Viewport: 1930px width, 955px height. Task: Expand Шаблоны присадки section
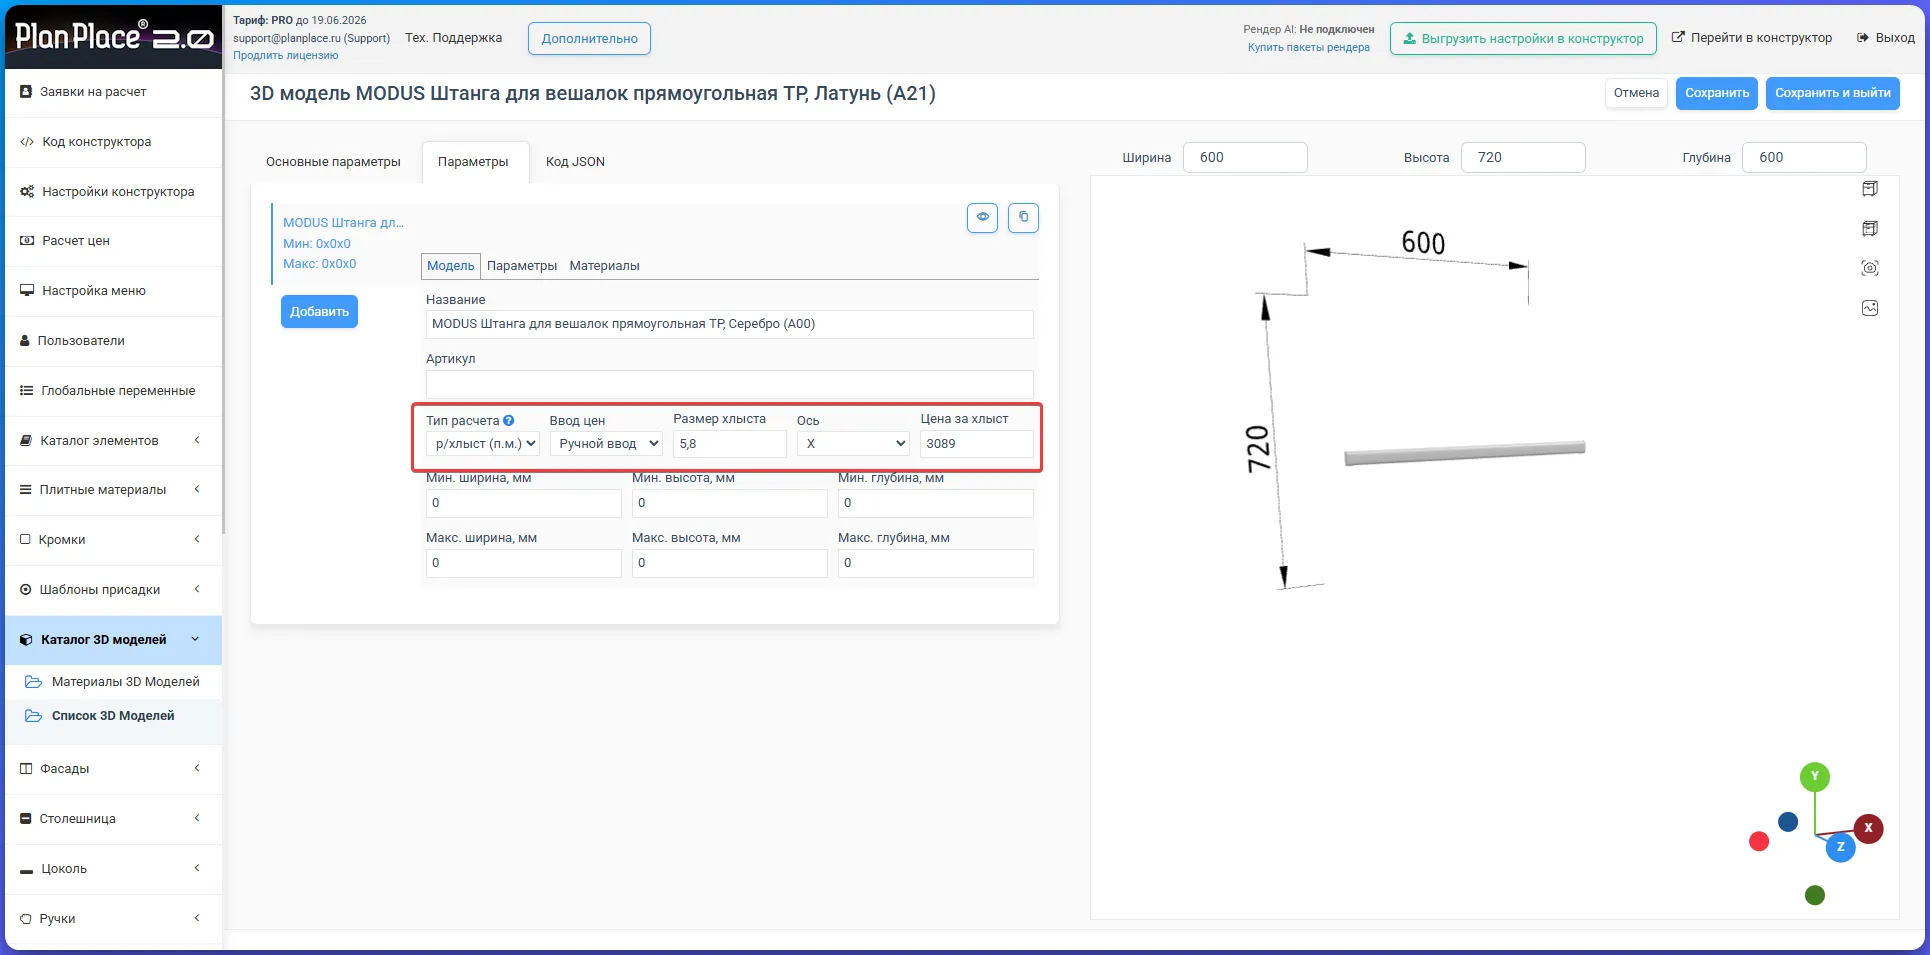coord(113,590)
